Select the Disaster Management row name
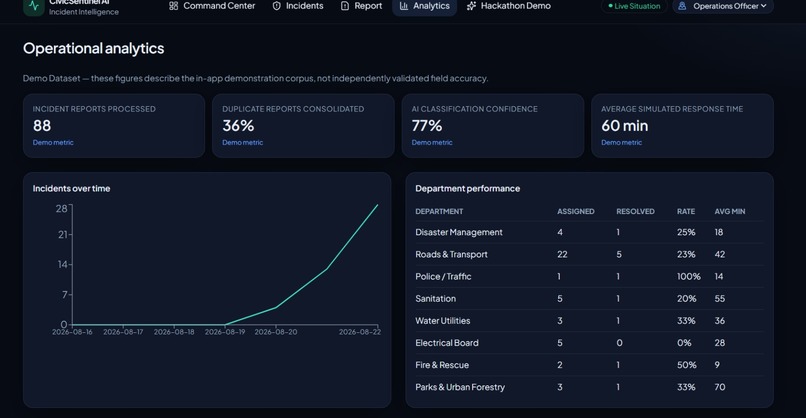Screen dimensions: 806x418 coord(459,232)
